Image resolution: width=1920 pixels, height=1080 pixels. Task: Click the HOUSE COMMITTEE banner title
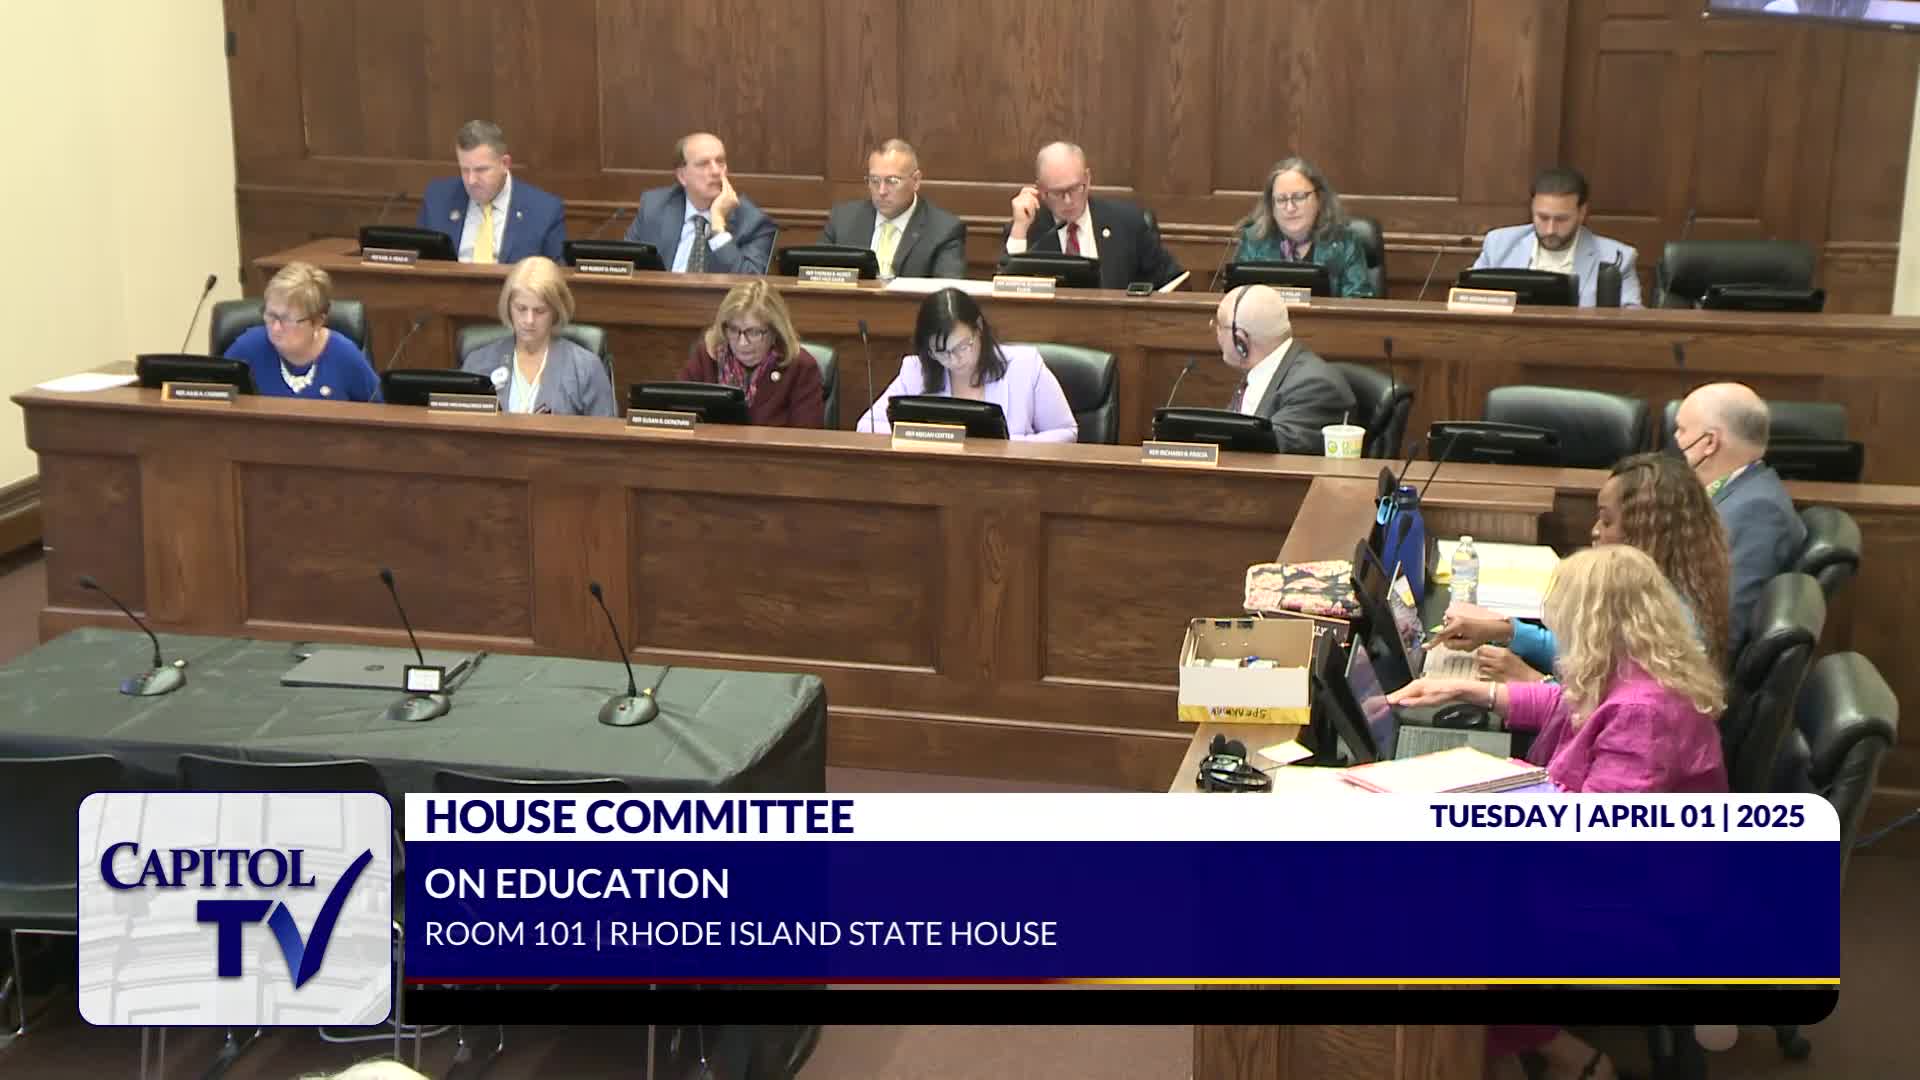point(639,817)
